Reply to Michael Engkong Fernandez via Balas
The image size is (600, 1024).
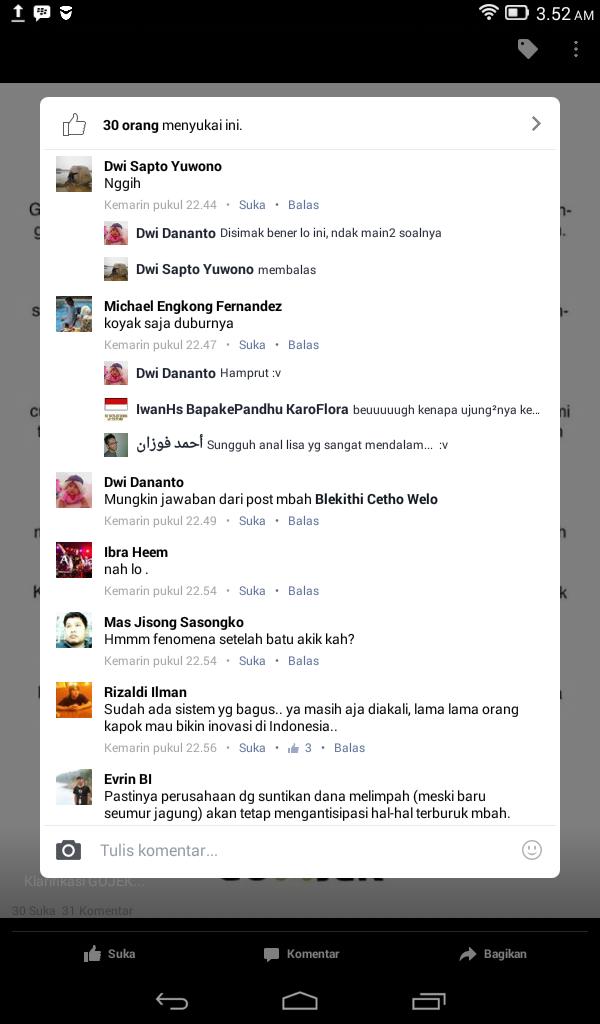click(x=304, y=345)
